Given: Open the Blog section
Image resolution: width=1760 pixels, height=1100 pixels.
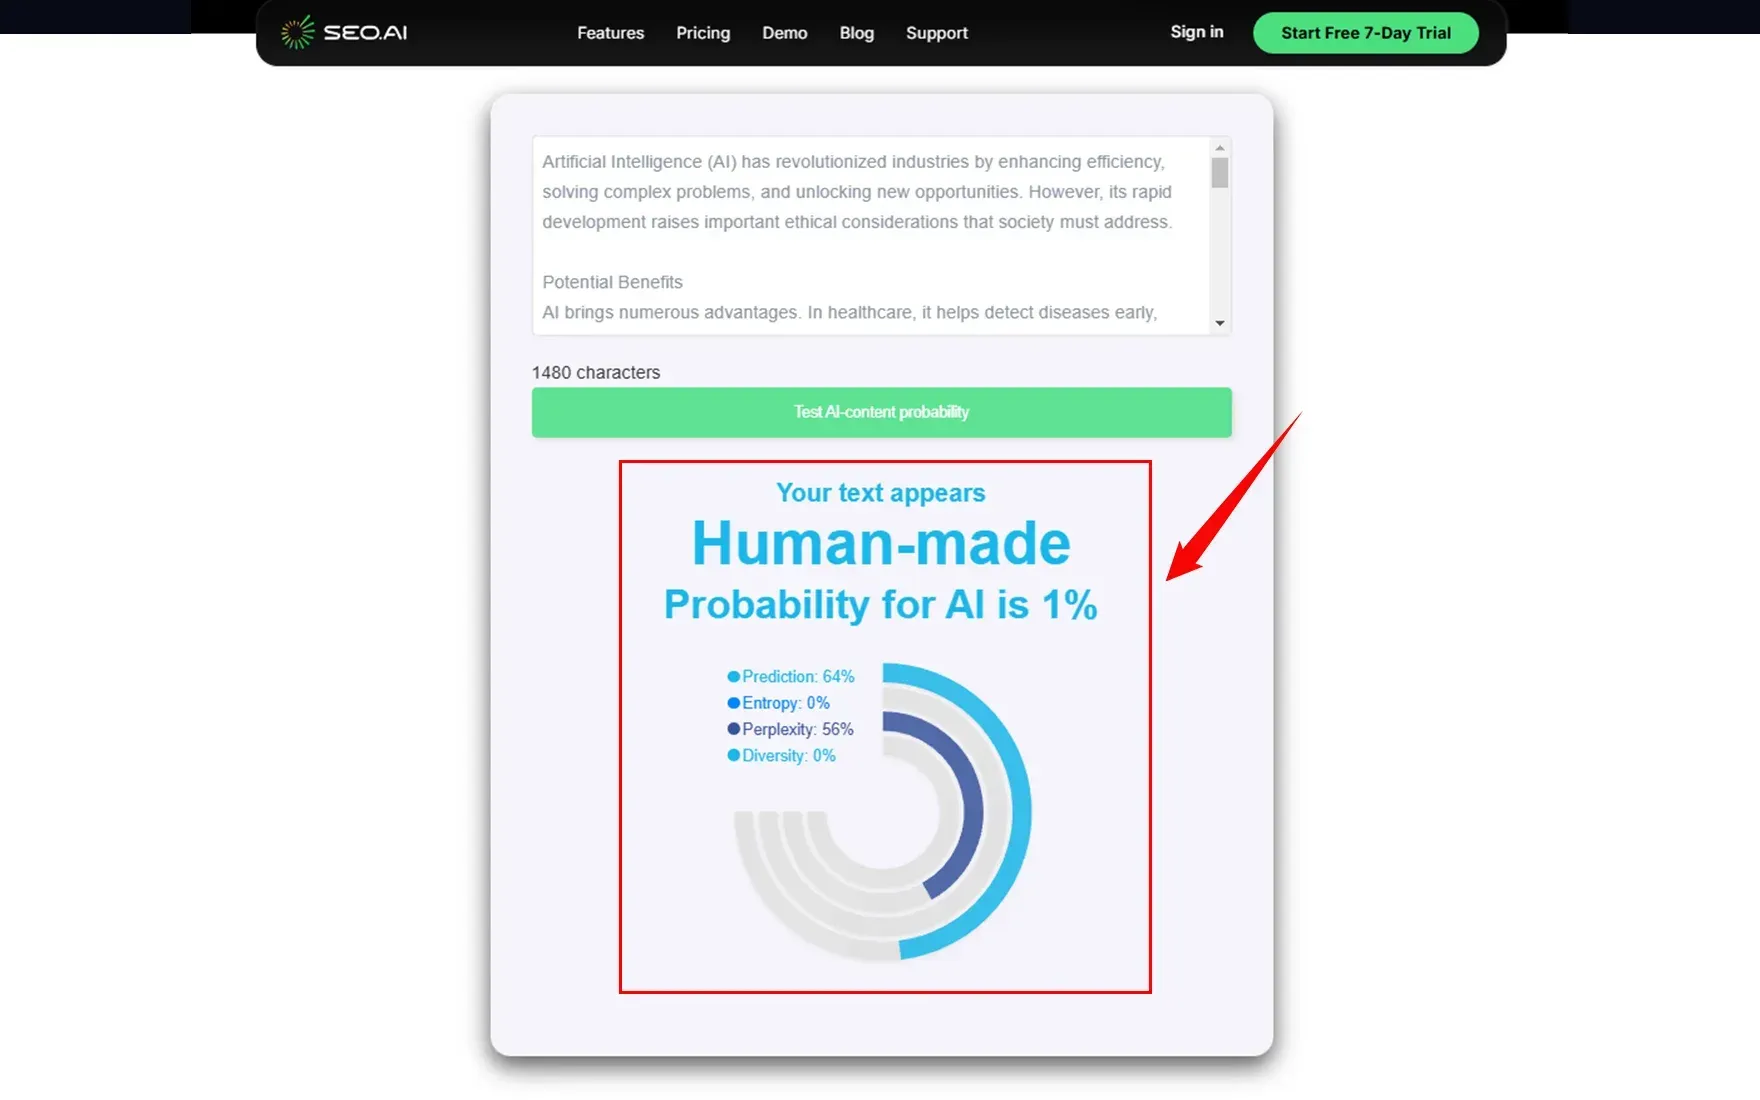Looking at the screenshot, I should point(856,32).
